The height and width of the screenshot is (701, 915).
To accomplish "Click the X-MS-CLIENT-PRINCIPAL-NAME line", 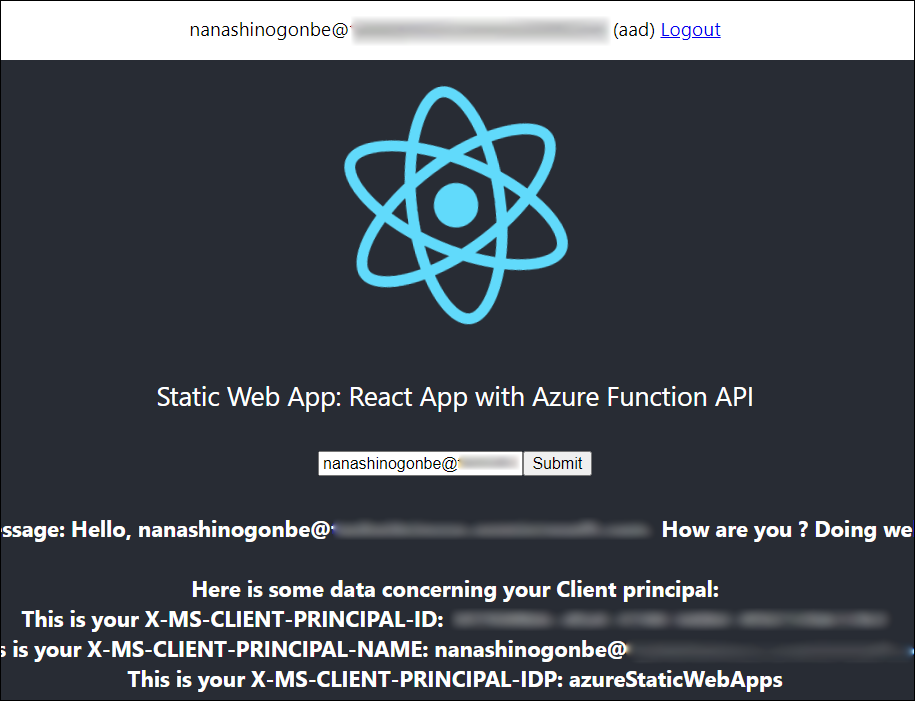I will [x=456, y=650].
